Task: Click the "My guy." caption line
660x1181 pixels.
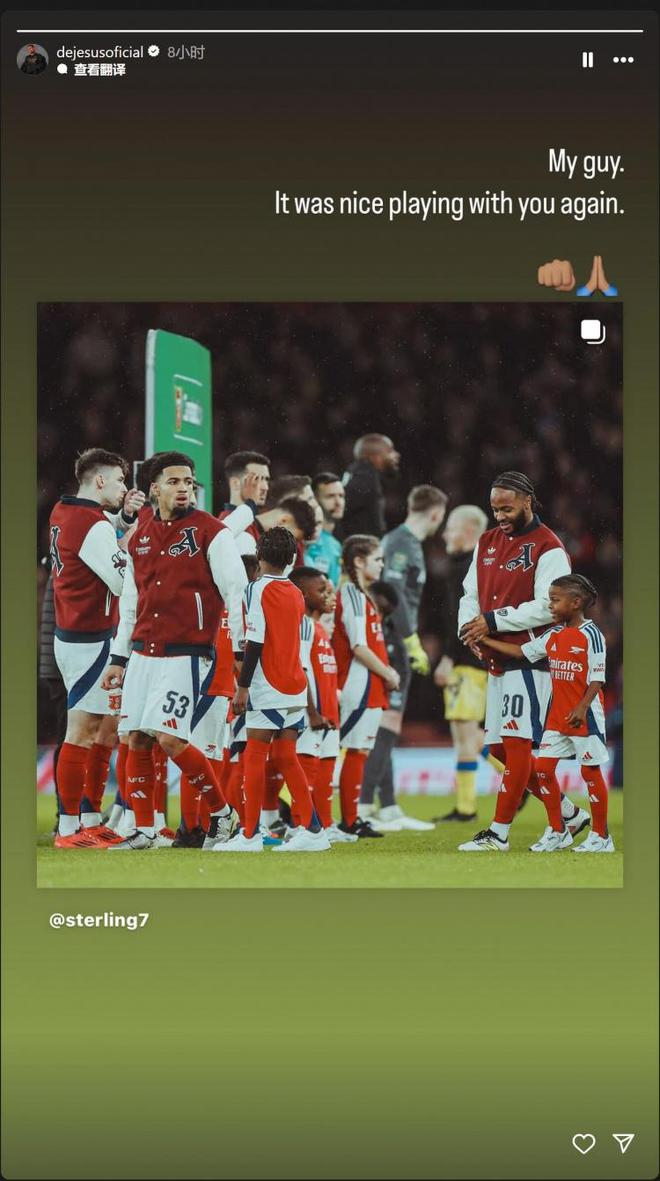Action: [586, 162]
